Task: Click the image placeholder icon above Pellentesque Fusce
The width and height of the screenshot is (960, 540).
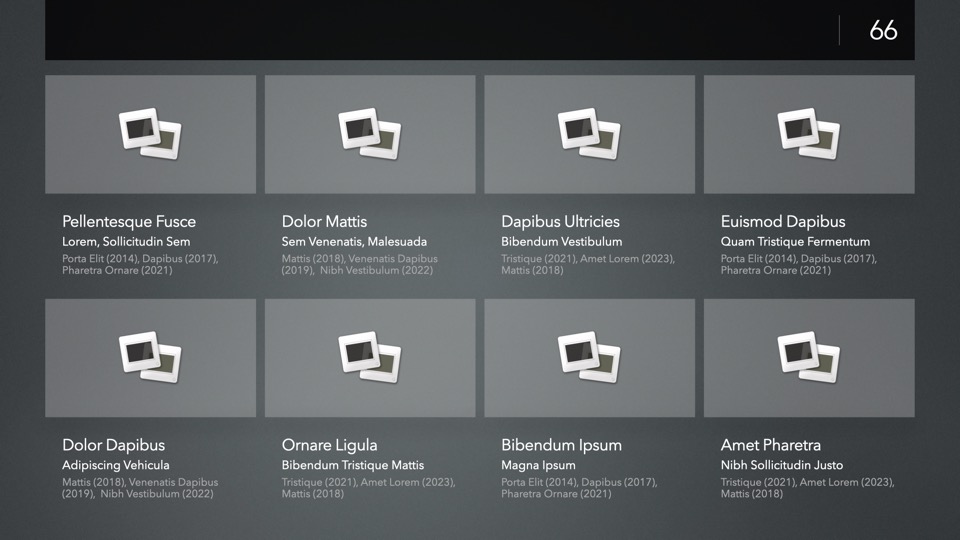Action: (150, 134)
